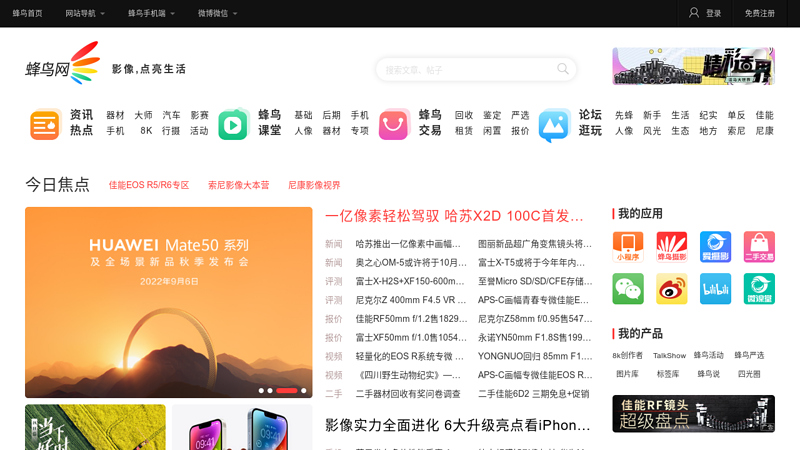
Task: Open the 佳能EOS R5/R6专区 link
Action: click(x=148, y=185)
